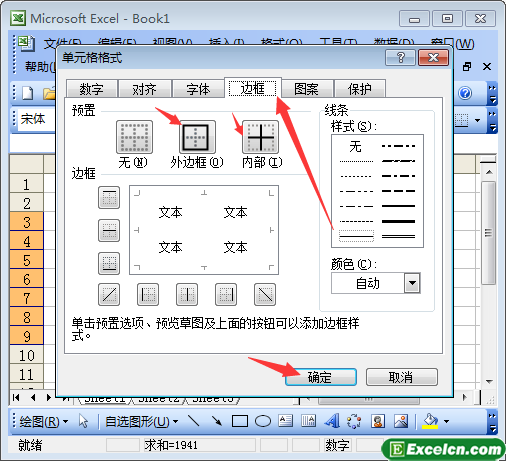Toggle the inside horizontal border button
The height and width of the screenshot is (461, 506).
point(109,230)
